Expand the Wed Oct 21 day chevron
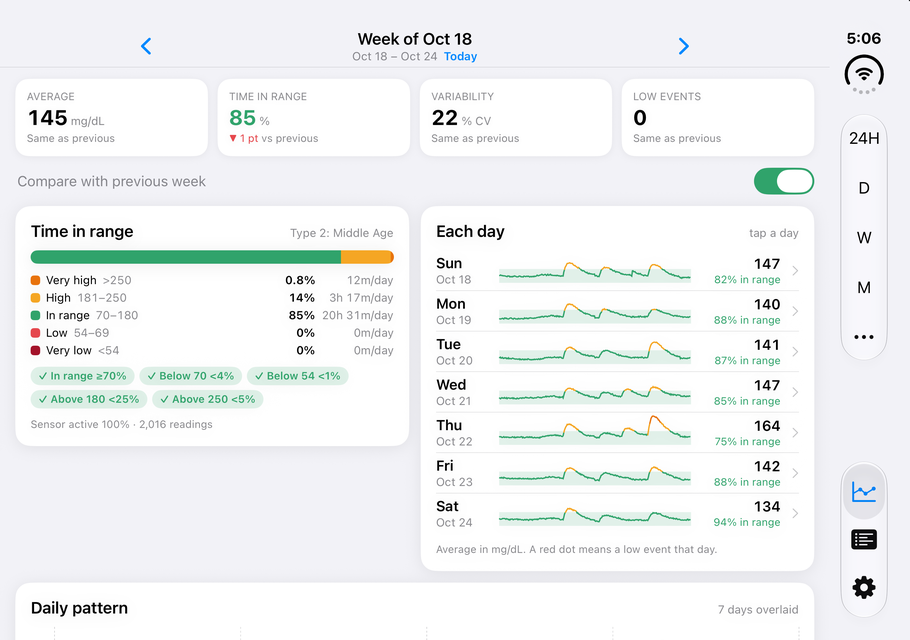Screen dimensions: 910x640 point(795,392)
